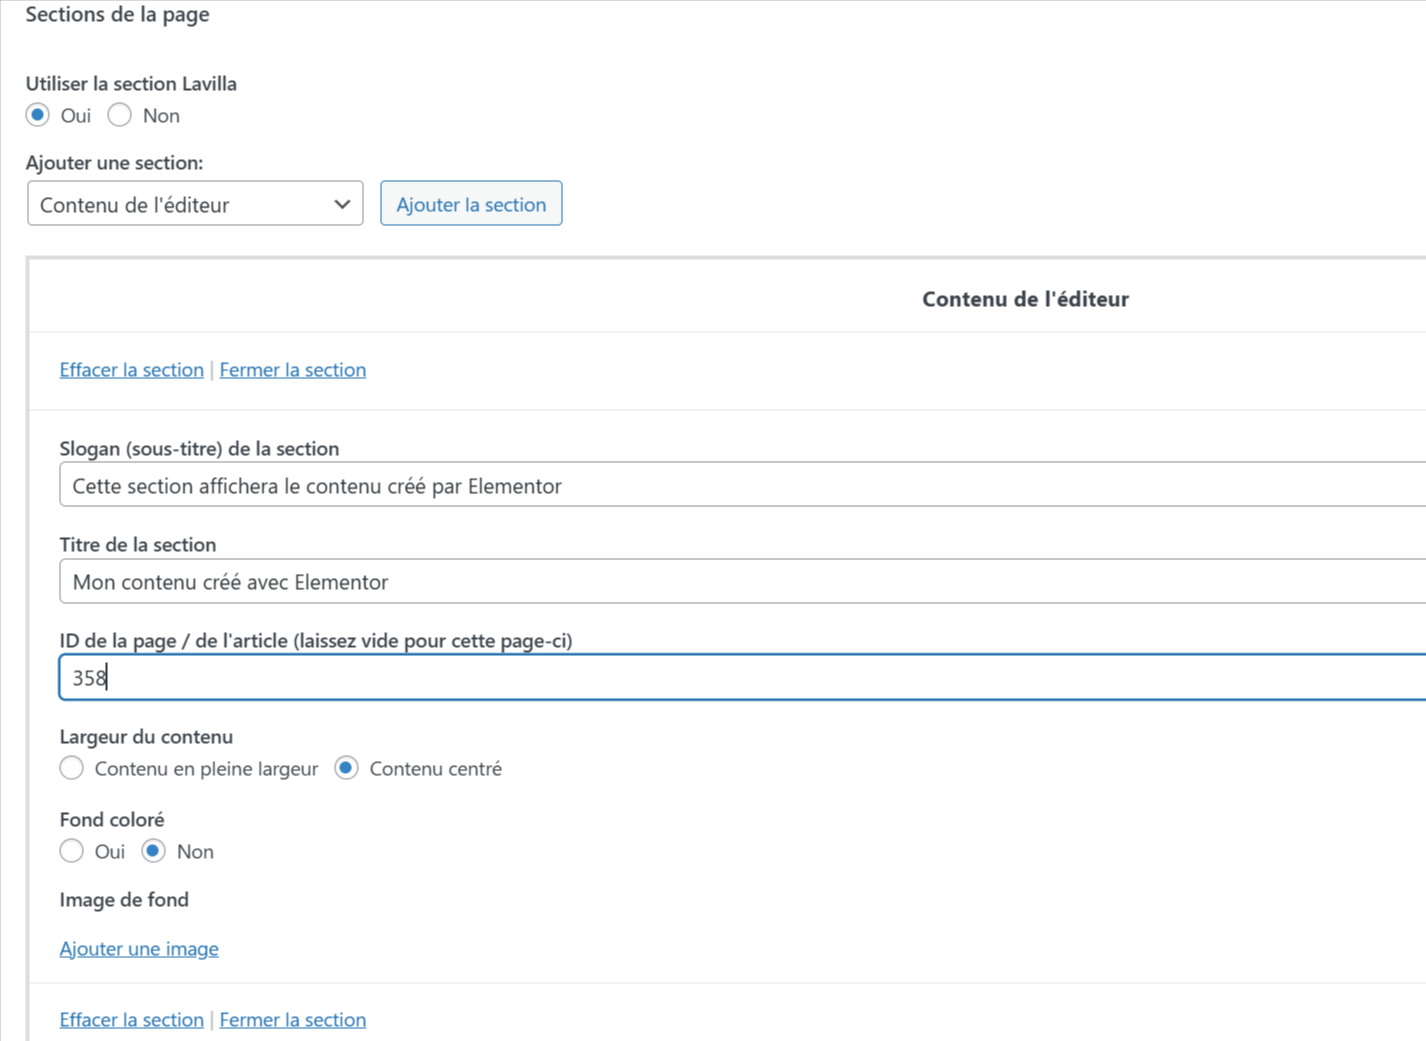This screenshot has width=1426, height=1041.
Task: Open the Ajouter une section dropdown
Action: pos(195,204)
